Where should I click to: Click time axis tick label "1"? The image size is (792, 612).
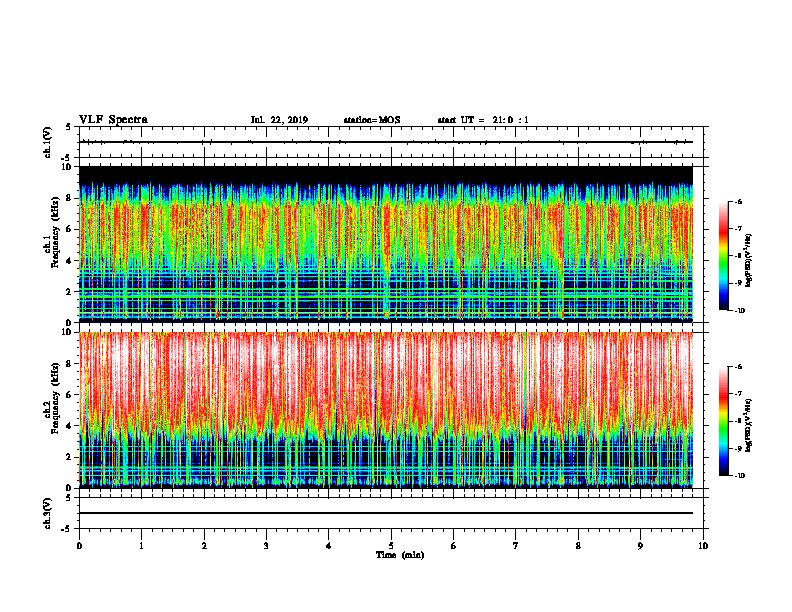(141, 546)
